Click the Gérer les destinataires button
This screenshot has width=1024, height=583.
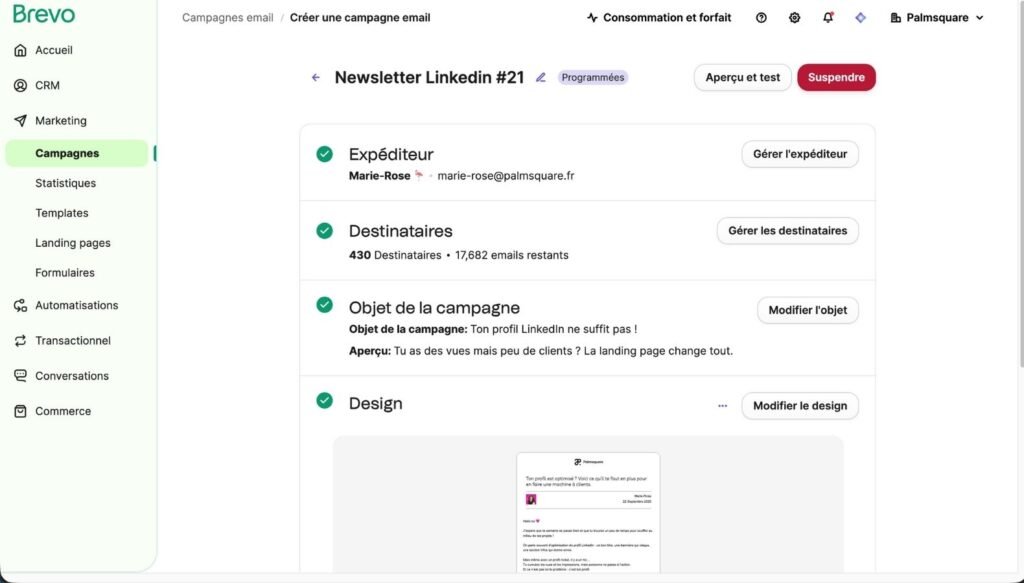[787, 231]
